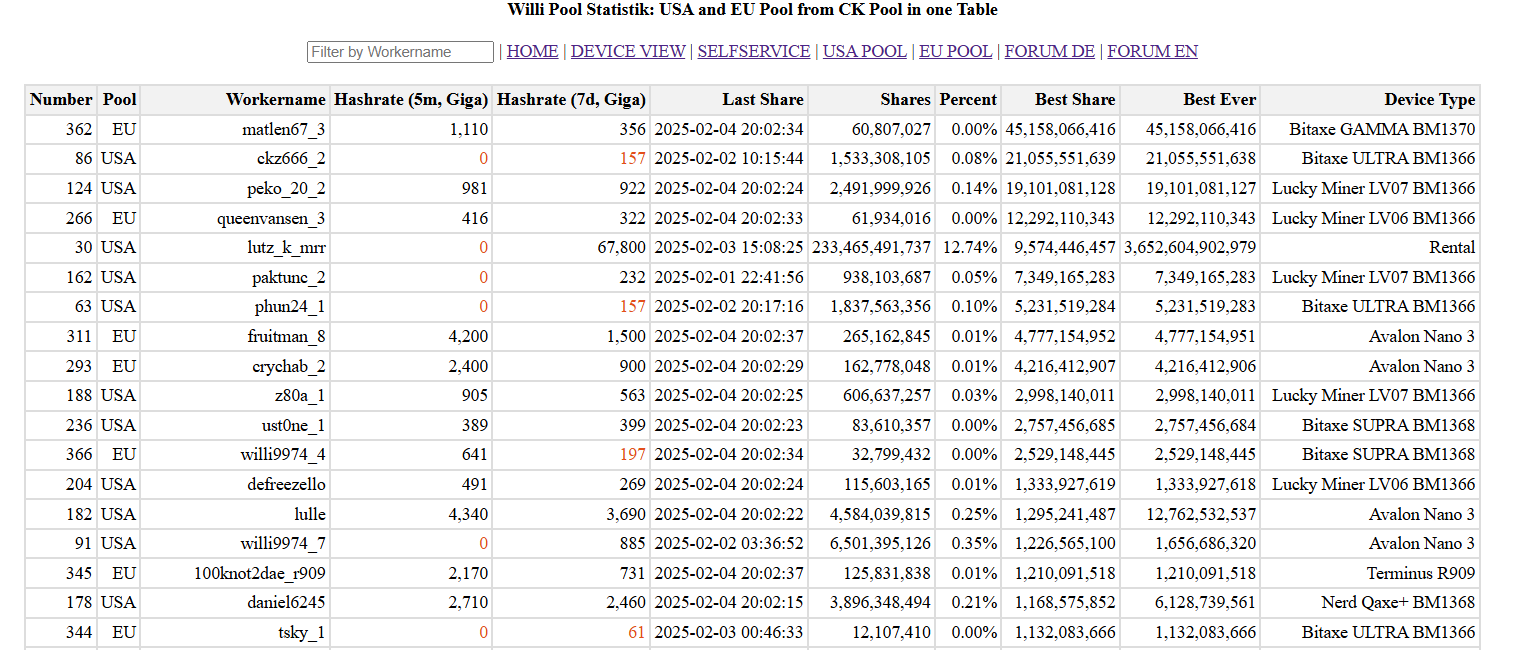Sort by the Device Type column header

coord(1369,100)
